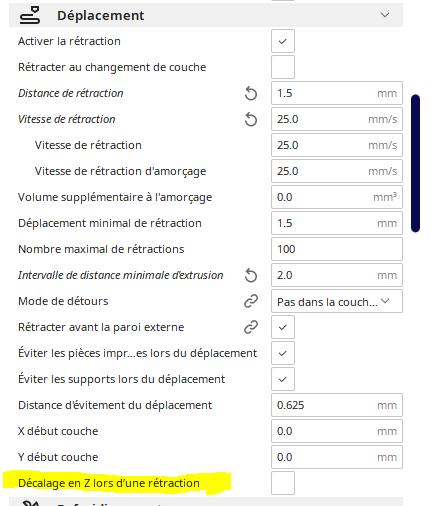This screenshot has height=506, width=435.
Task: Reset Vitesse de rétraction value
Action: [251, 119]
